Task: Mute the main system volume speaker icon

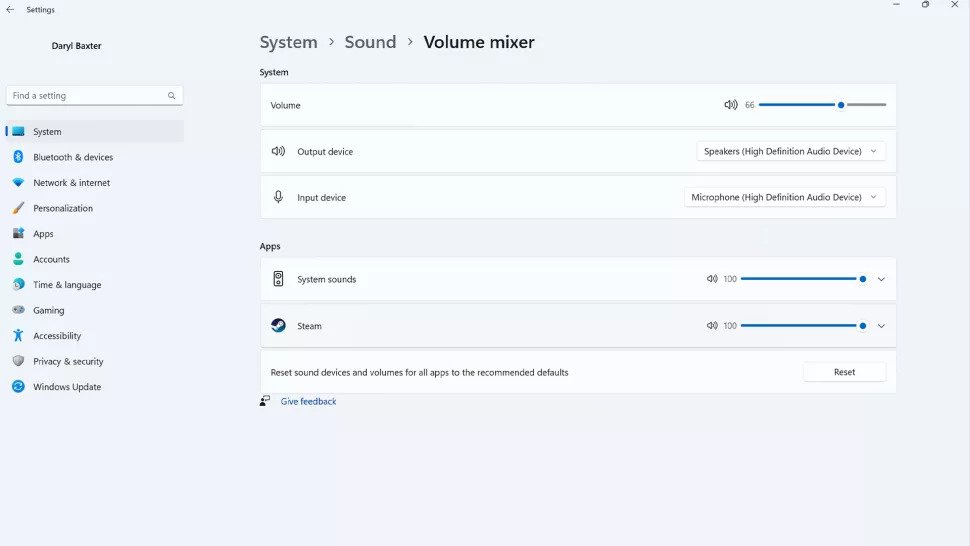Action: (731, 105)
